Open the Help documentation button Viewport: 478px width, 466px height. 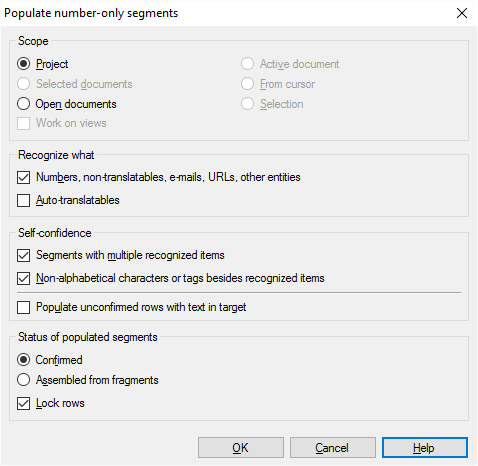pyautogui.click(x=425, y=448)
